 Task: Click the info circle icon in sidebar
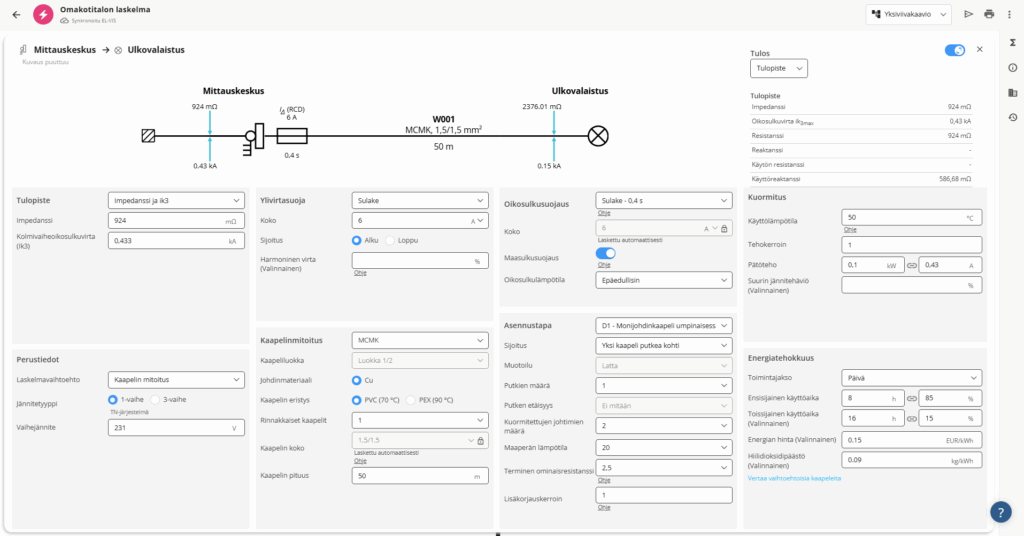[x=1012, y=68]
